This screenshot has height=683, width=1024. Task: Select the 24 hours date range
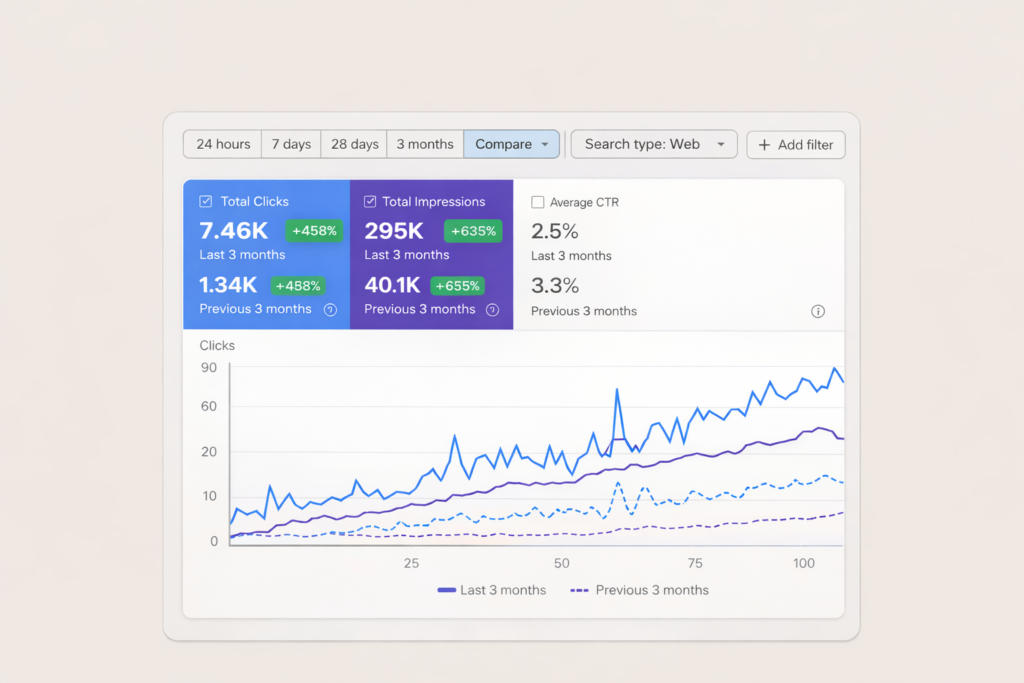click(223, 144)
